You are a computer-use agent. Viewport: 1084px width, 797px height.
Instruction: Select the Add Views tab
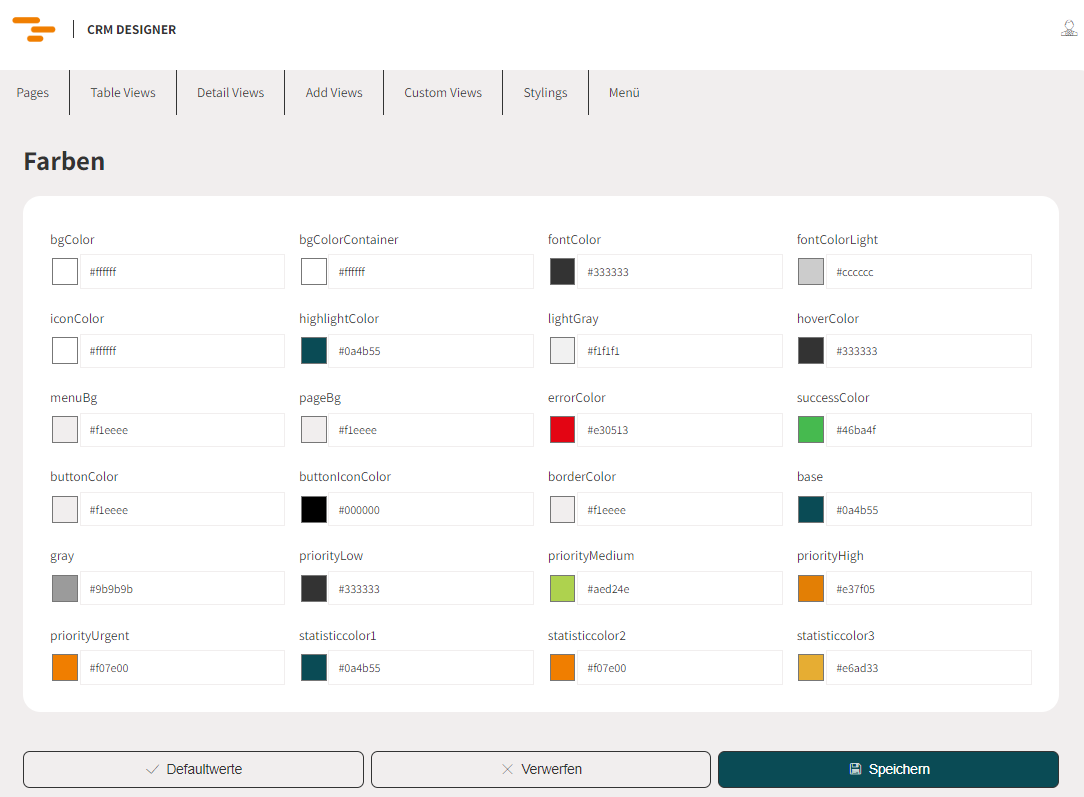point(334,93)
